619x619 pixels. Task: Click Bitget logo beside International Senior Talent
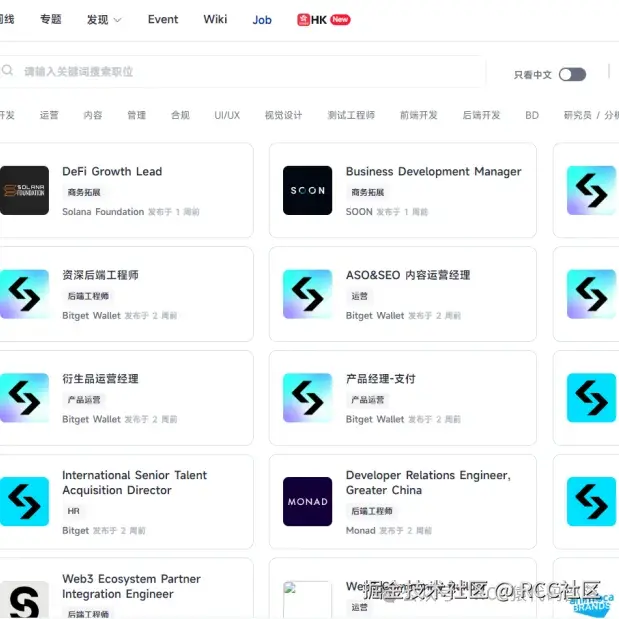(24, 501)
